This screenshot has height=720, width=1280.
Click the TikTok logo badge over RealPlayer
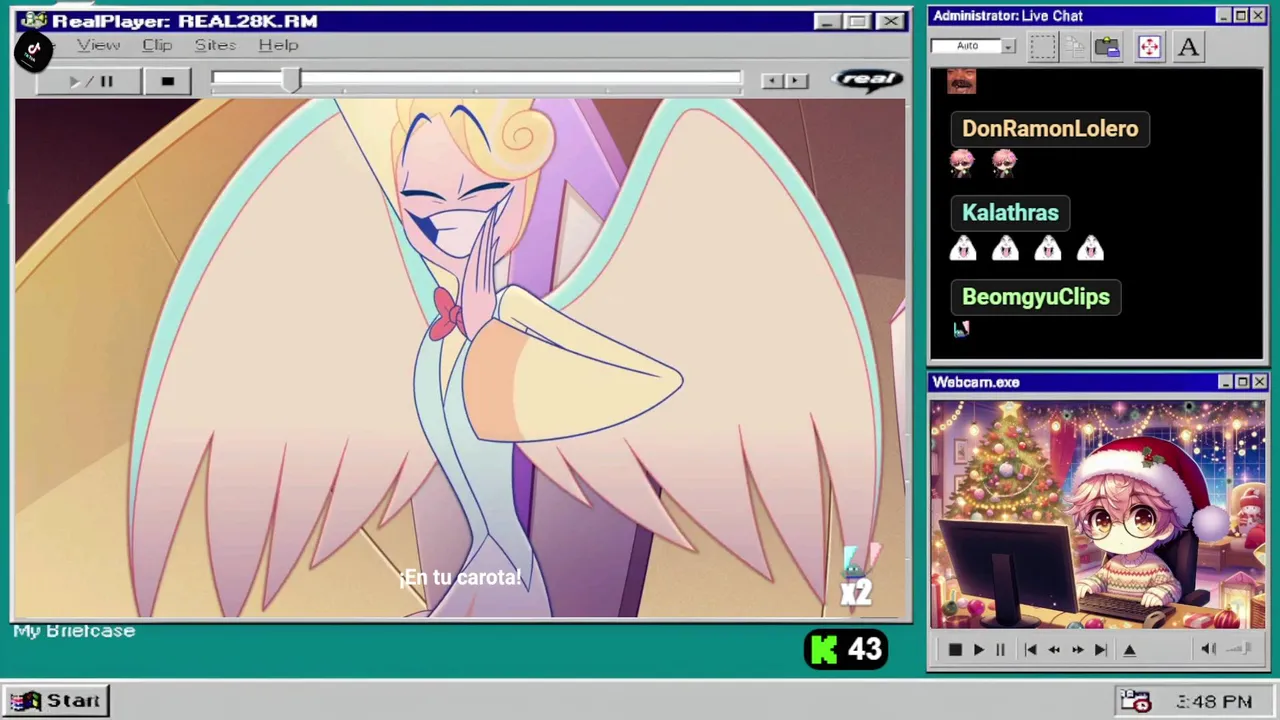click(33, 50)
